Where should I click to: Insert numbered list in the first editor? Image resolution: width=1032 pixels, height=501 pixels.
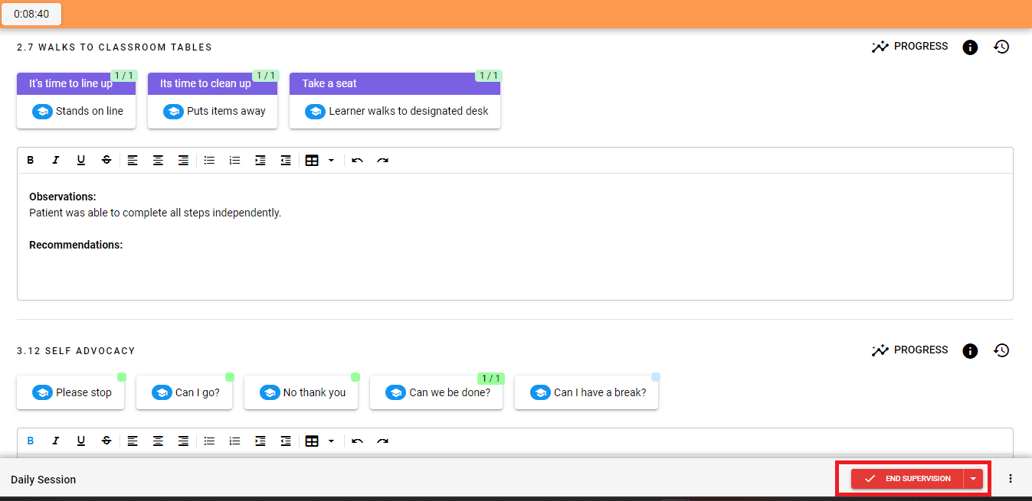pos(235,161)
